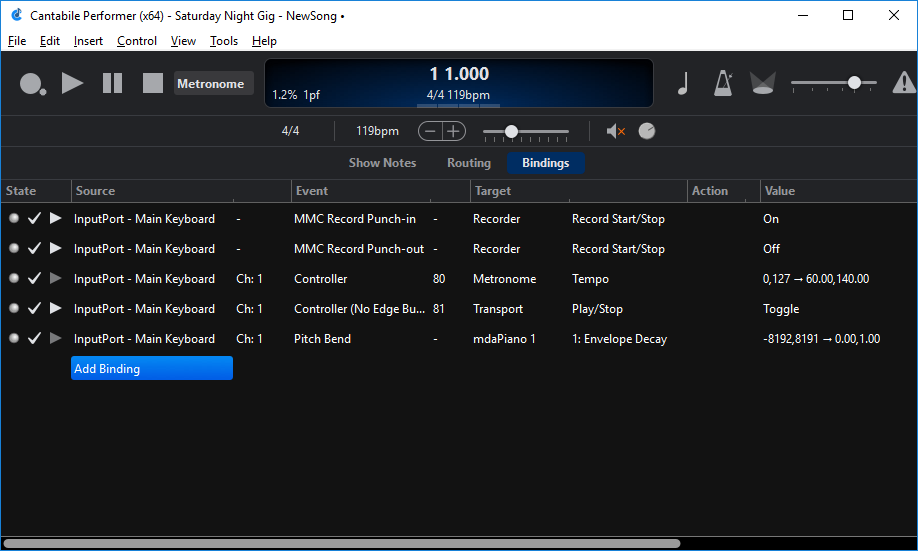Click the Value column header
Image resolution: width=918 pixels, height=551 pixels.
point(838,191)
